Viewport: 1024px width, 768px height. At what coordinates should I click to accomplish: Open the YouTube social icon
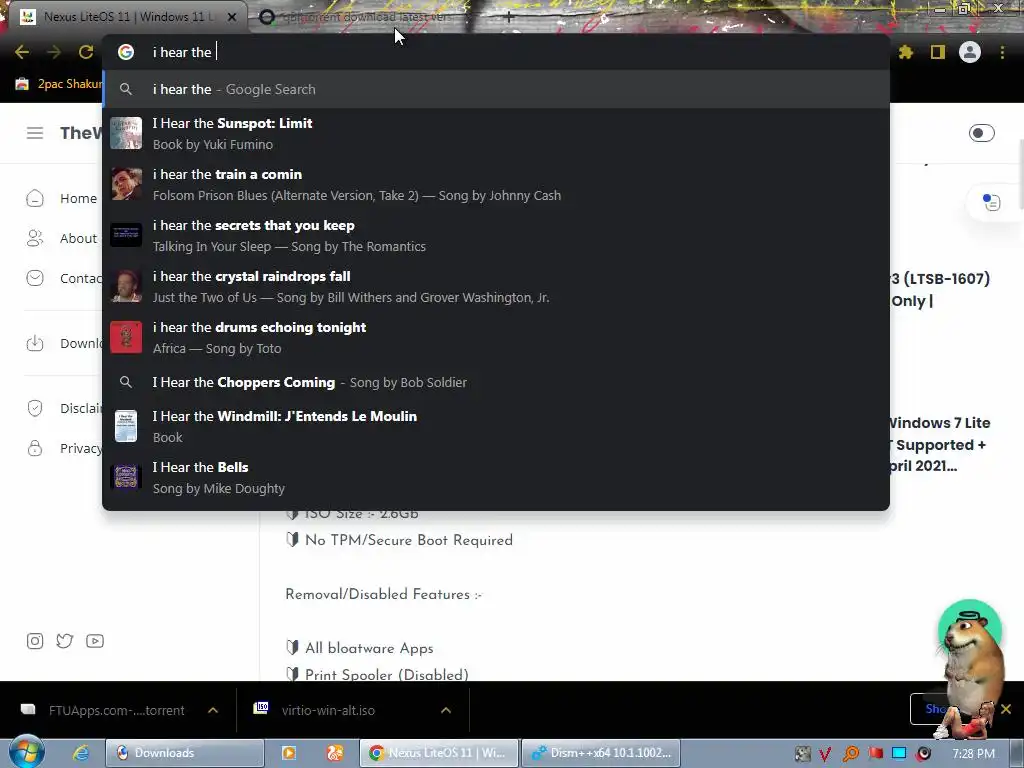click(95, 641)
